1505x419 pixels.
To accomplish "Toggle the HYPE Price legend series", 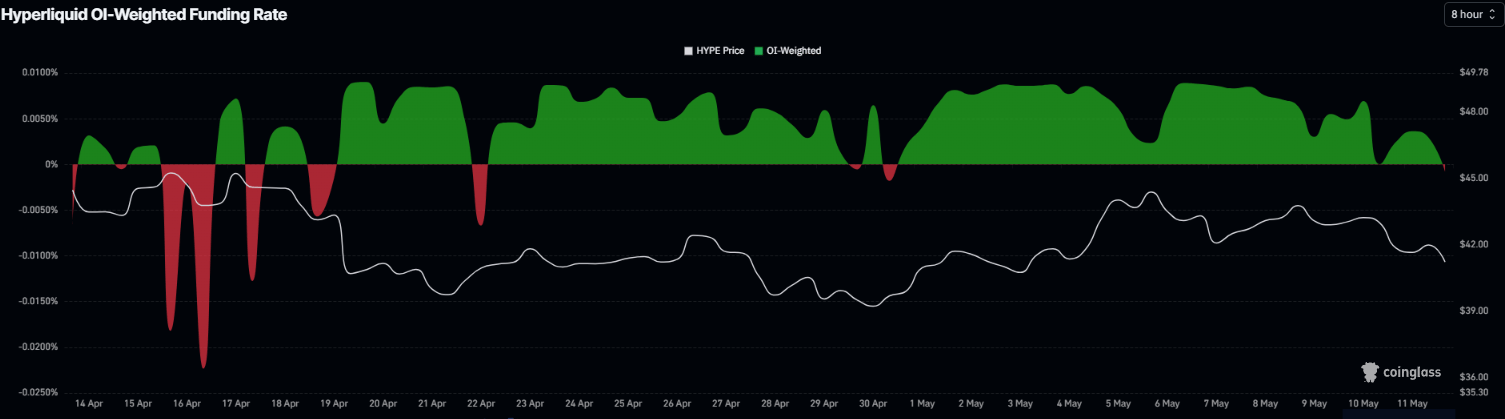I will [713, 50].
